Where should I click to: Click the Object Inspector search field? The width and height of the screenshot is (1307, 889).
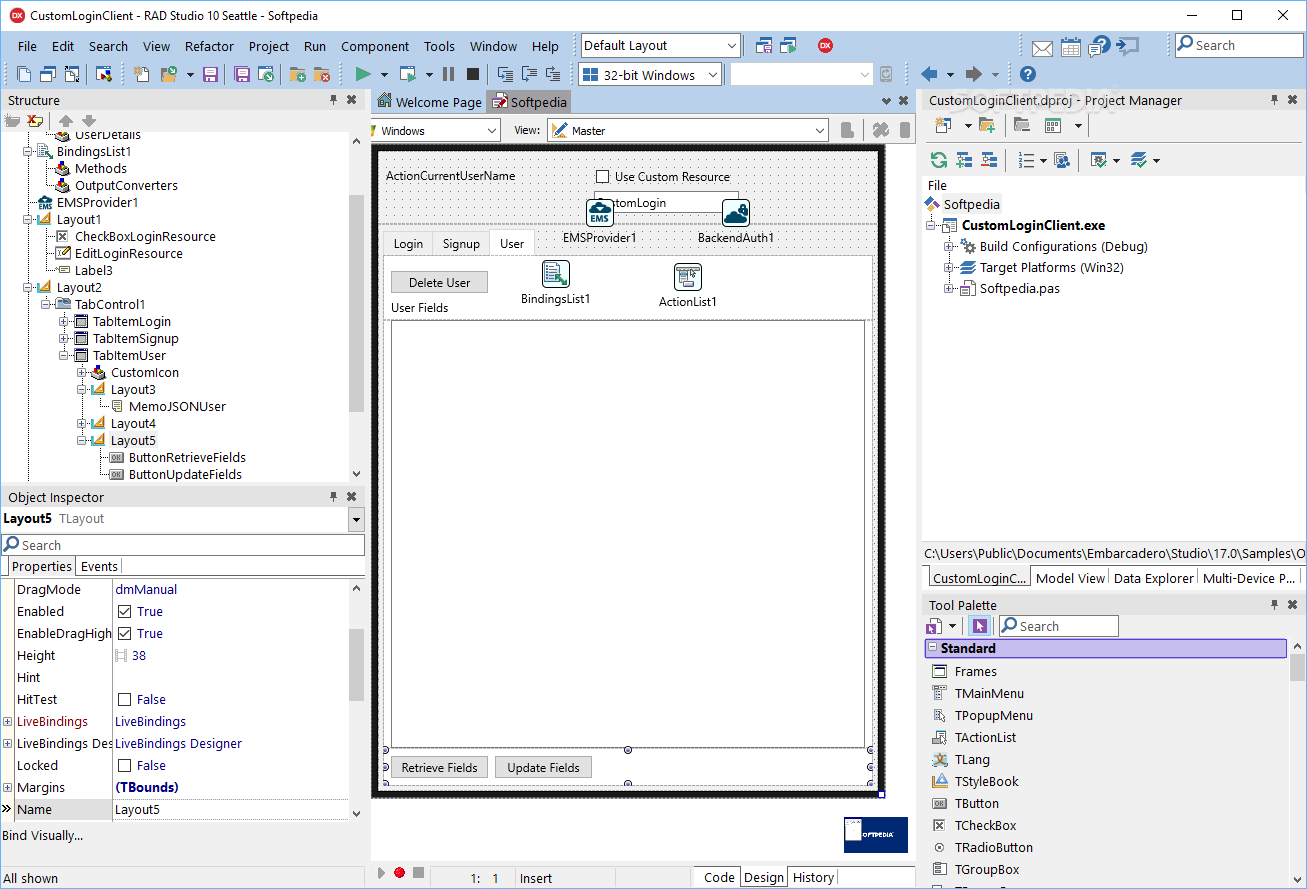coord(183,545)
